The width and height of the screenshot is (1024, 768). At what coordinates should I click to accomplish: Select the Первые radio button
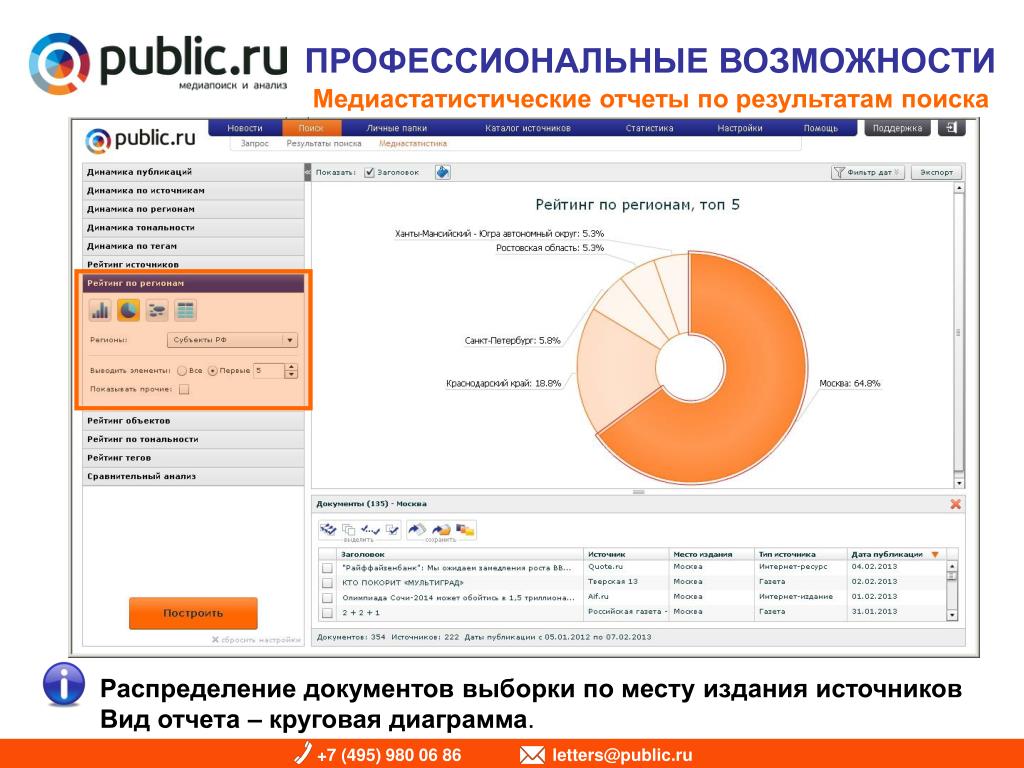[212, 370]
